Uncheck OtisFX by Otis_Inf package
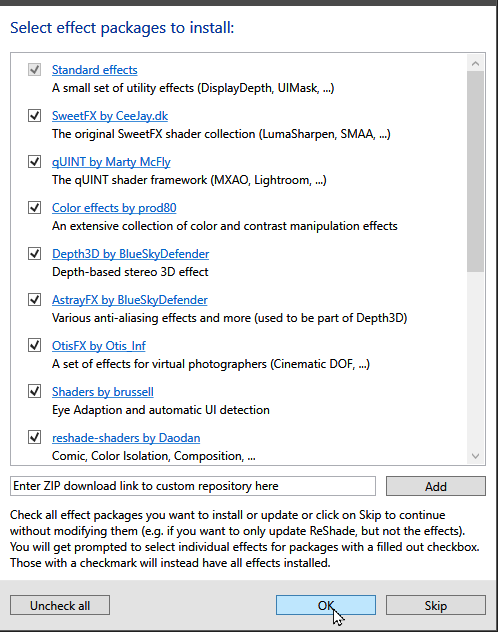 35,345
